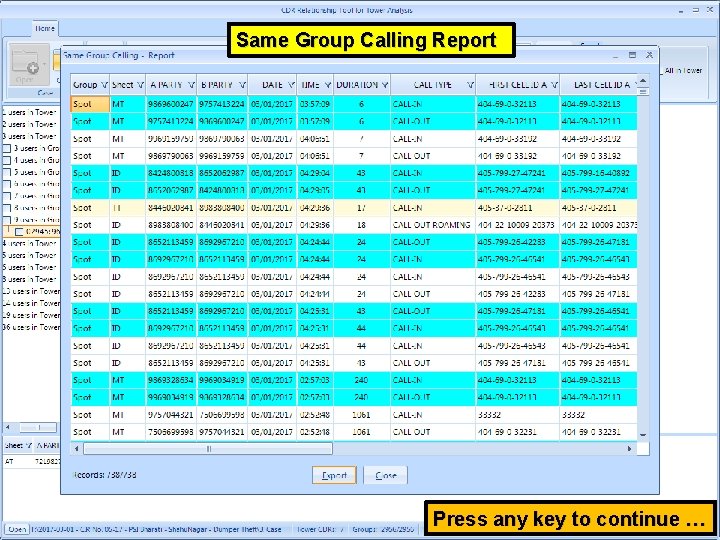Tick the highlighted number checkbox in tree
Screen dimensions: 720x540
point(19,231)
